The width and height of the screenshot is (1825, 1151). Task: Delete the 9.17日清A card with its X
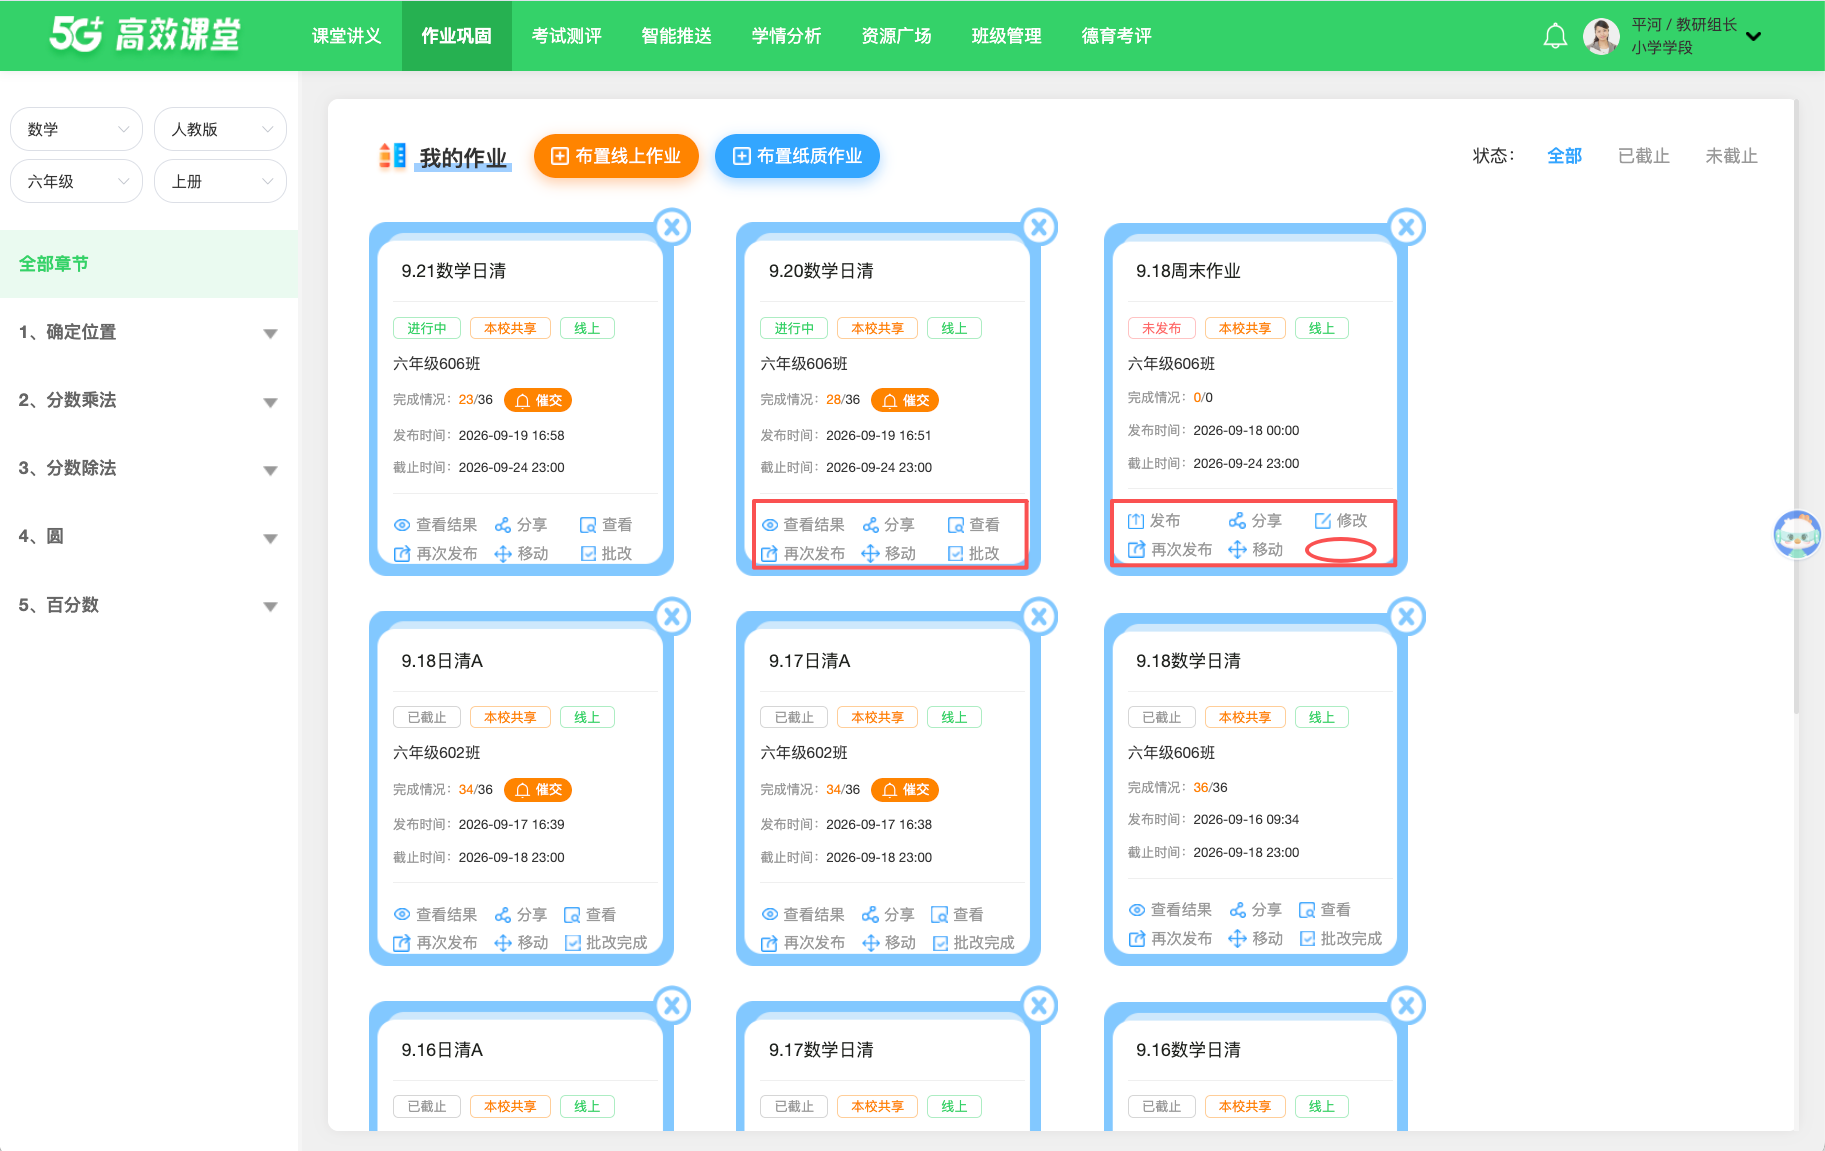[x=1040, y=617]
